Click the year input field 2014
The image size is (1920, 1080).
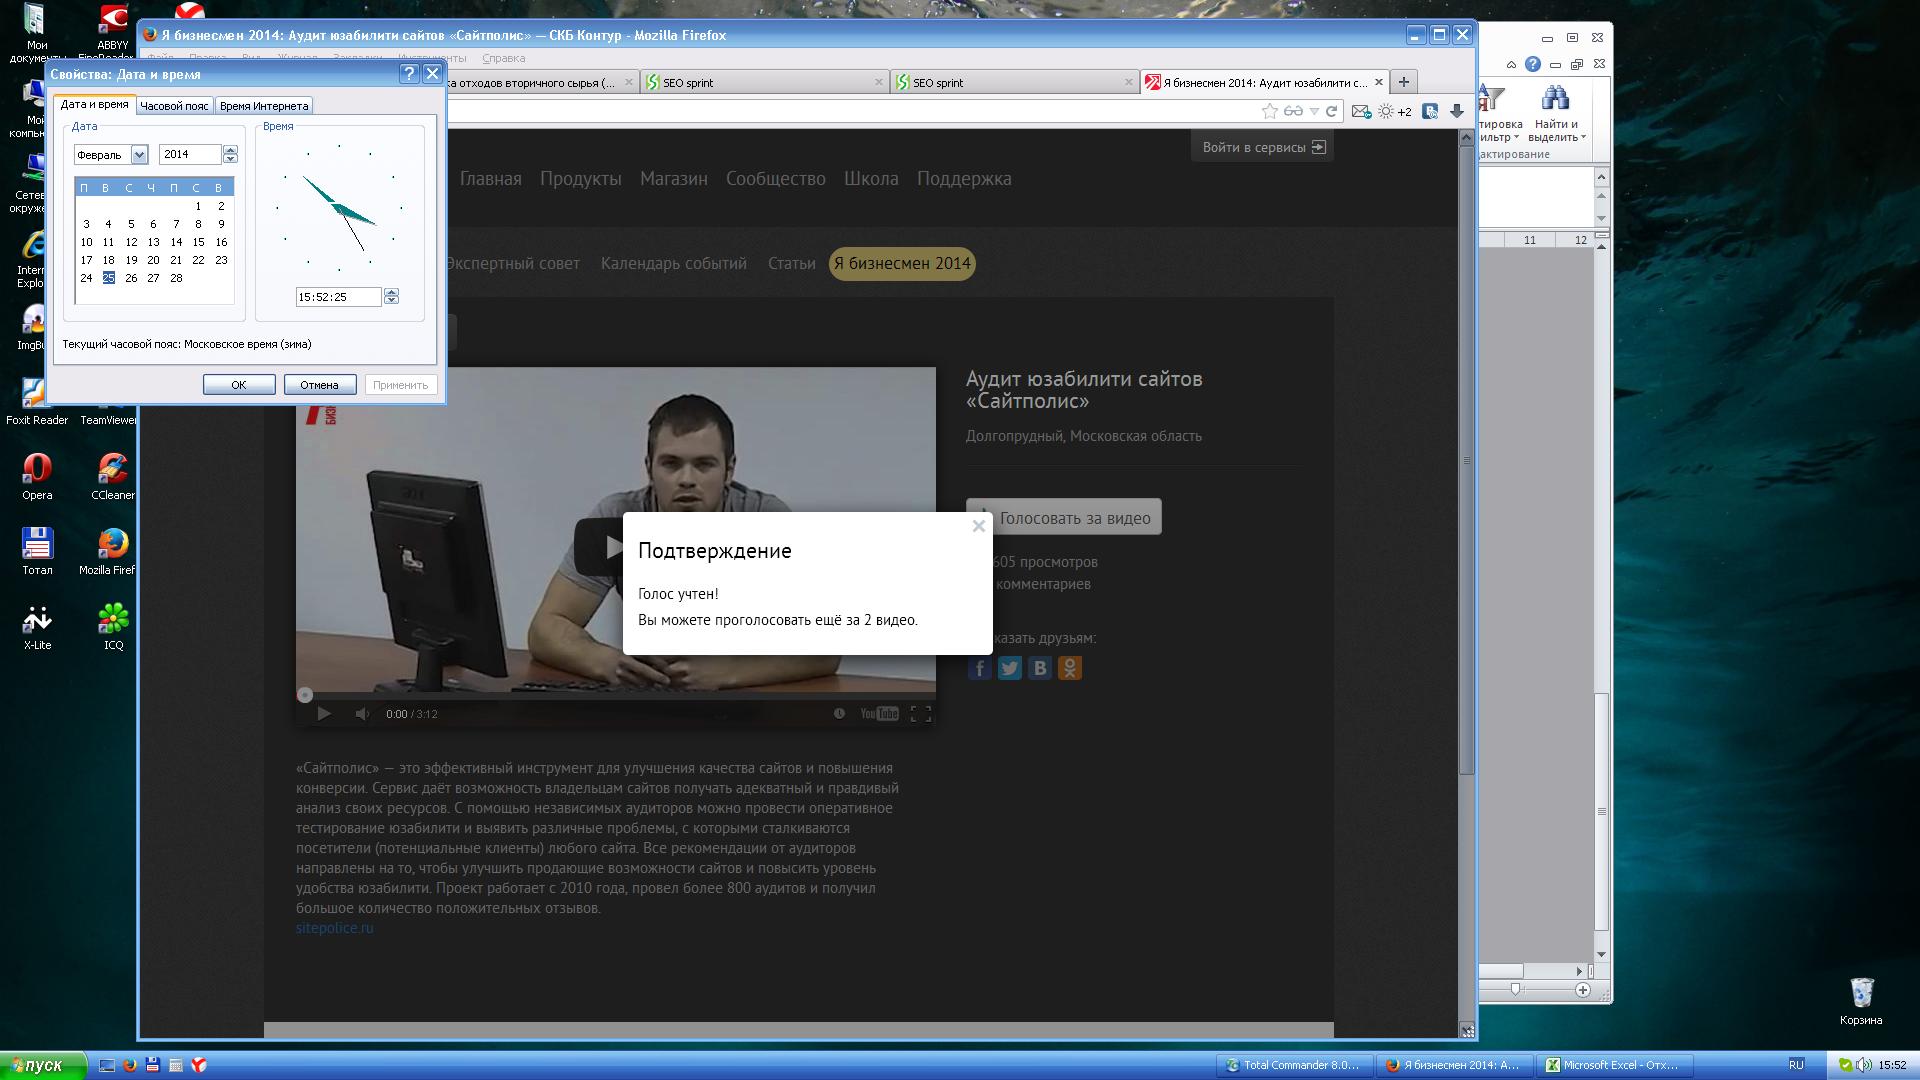[191, 154]
